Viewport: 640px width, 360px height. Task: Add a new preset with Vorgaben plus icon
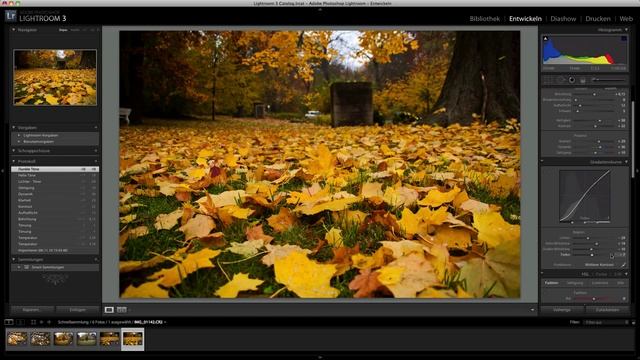[96, 128]
